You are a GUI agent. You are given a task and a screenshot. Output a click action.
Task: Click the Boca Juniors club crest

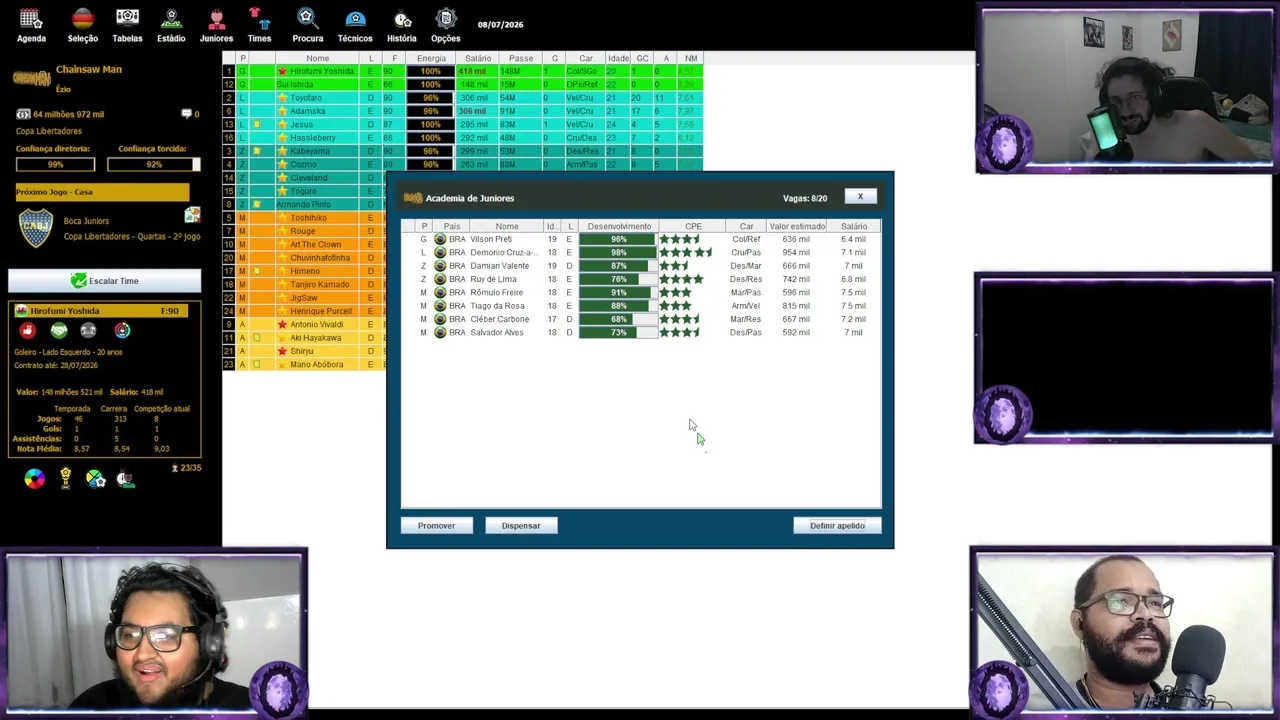point(36,228)
